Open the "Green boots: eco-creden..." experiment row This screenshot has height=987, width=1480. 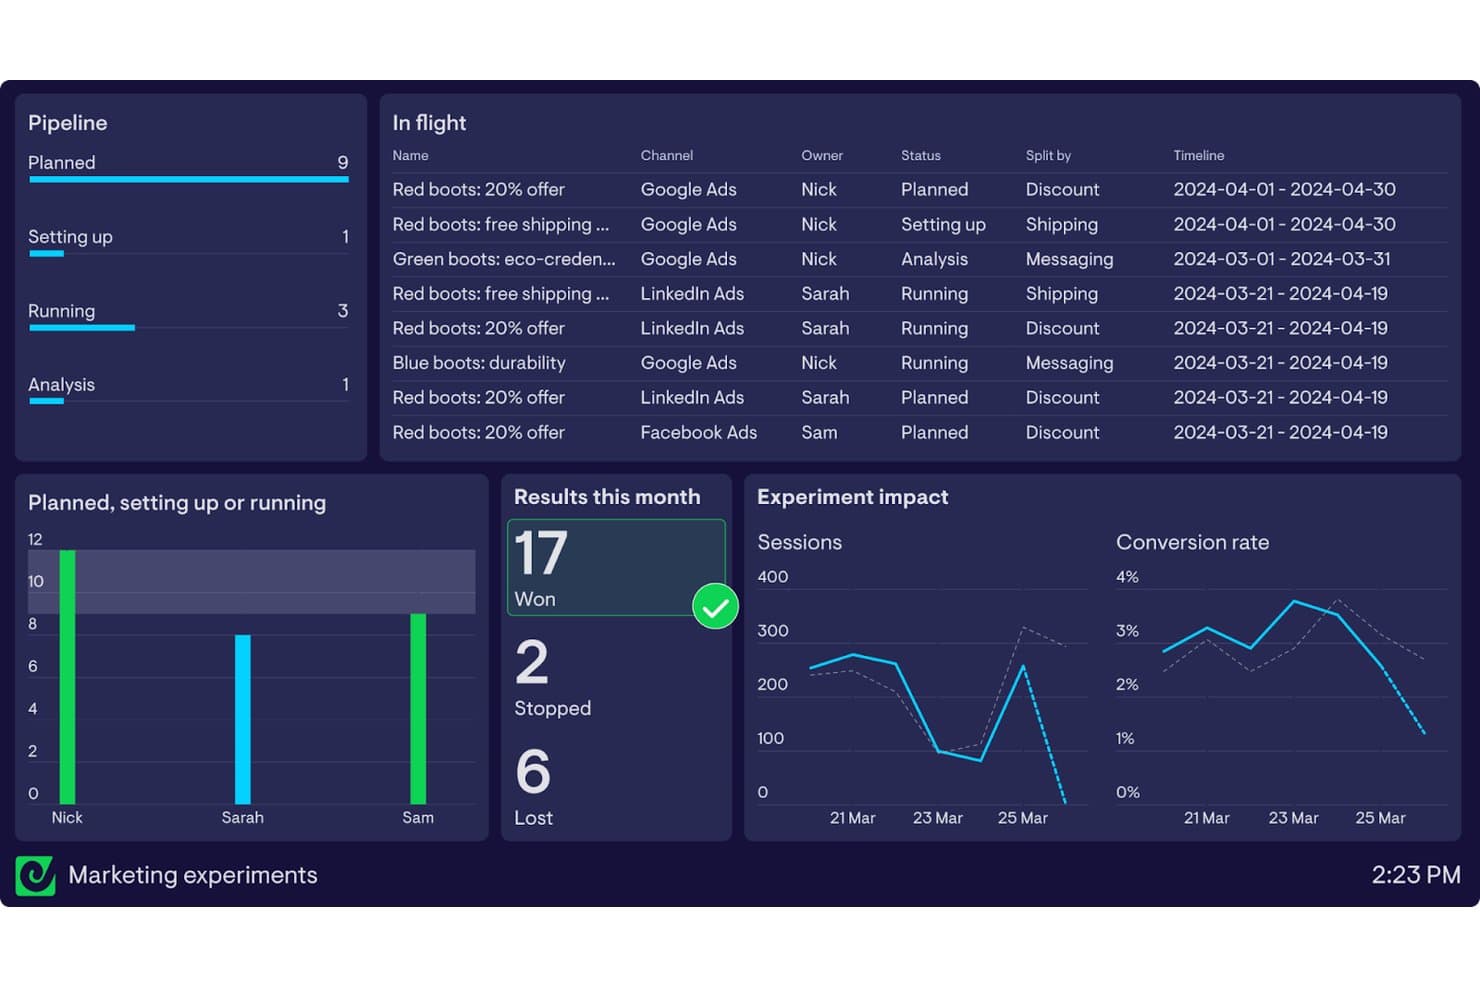pyautogui.click(x=920, y=259)
